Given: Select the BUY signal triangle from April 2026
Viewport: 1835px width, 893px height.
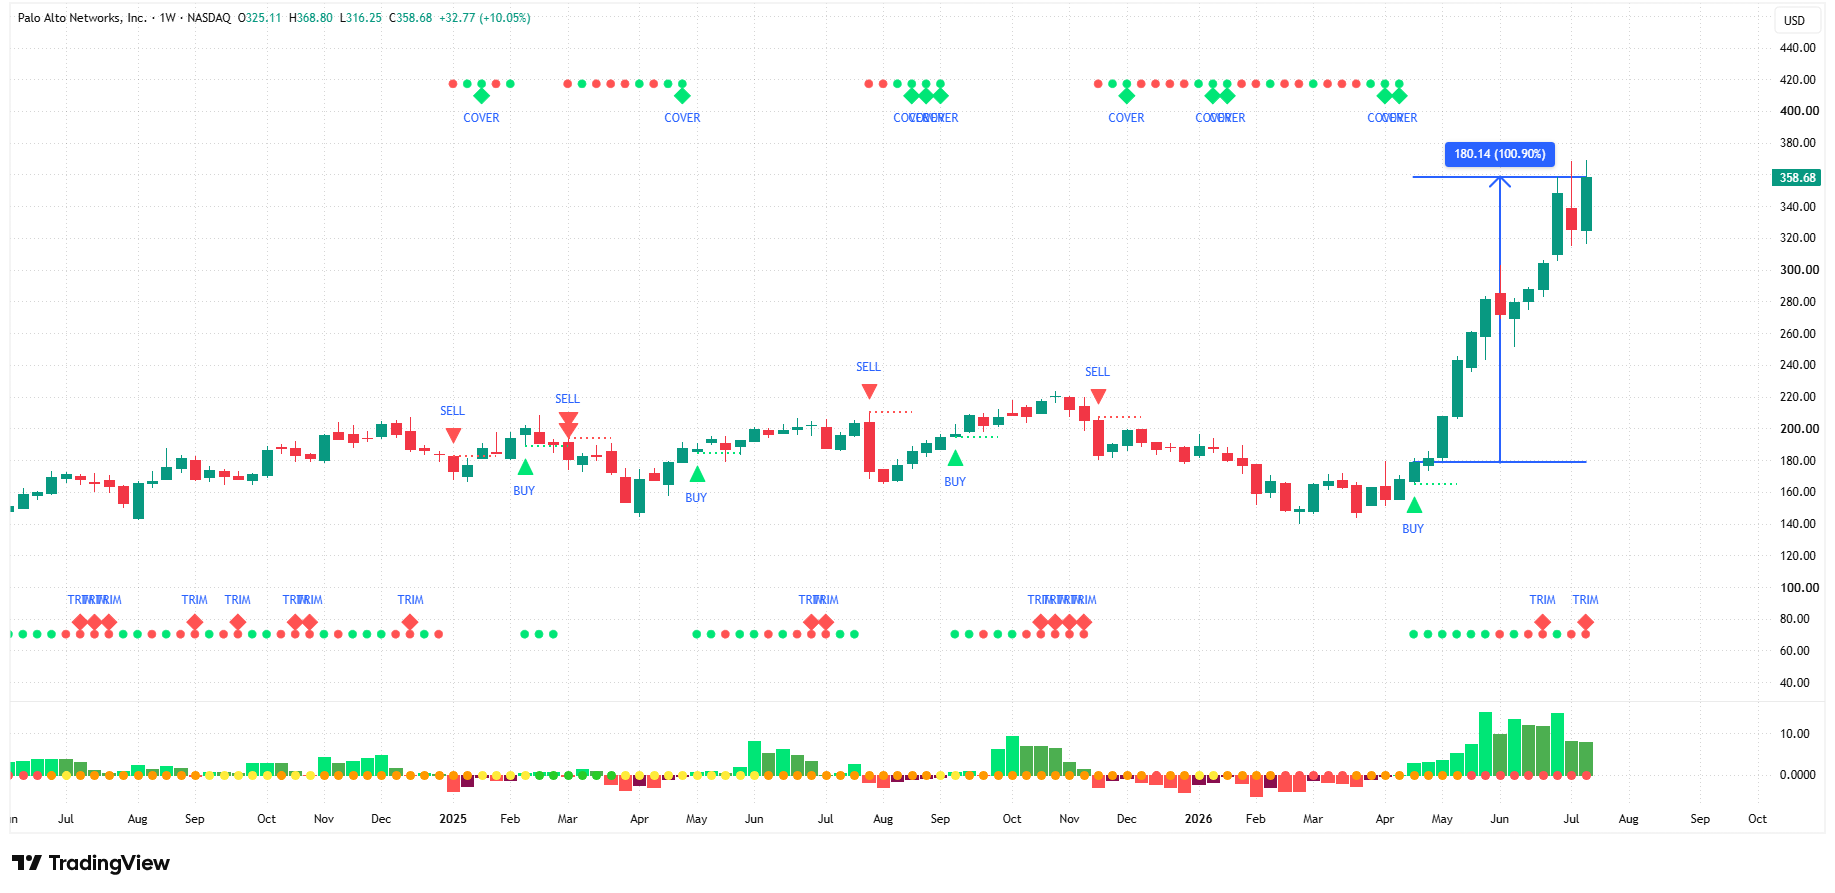Looking at the screenshot, I should [1414, 505].
